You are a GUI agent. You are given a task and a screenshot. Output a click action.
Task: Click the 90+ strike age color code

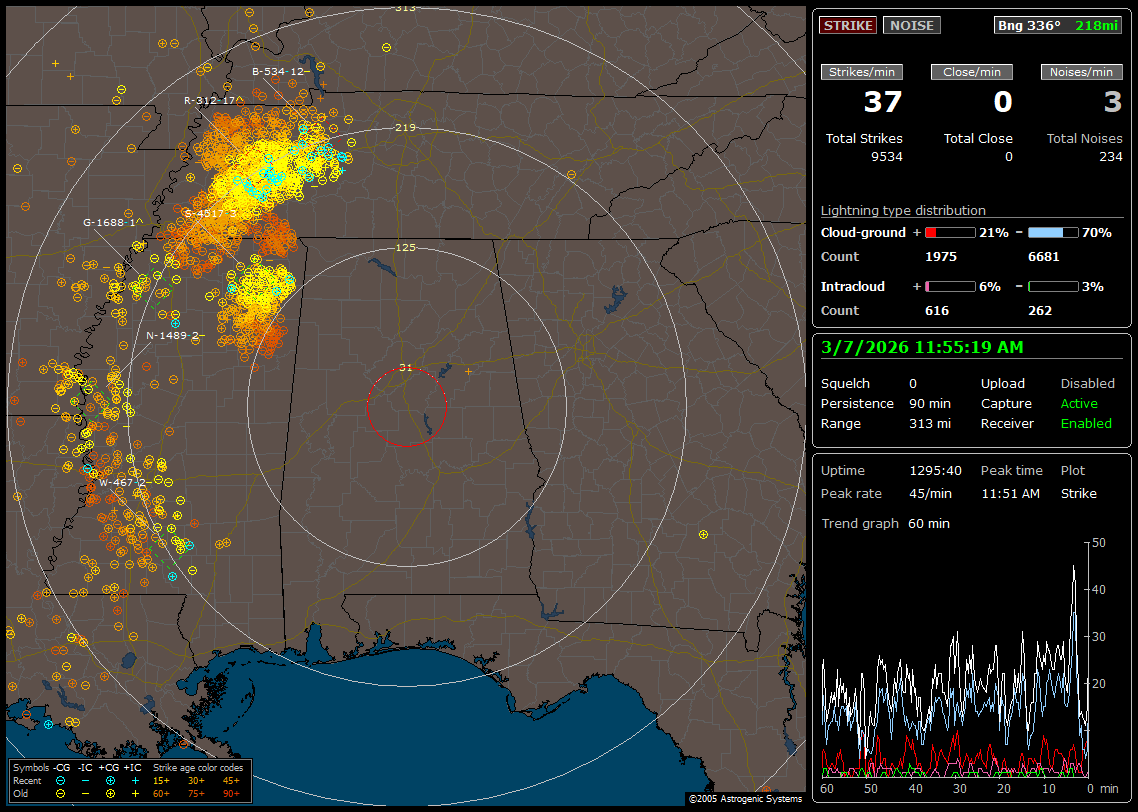230,793
